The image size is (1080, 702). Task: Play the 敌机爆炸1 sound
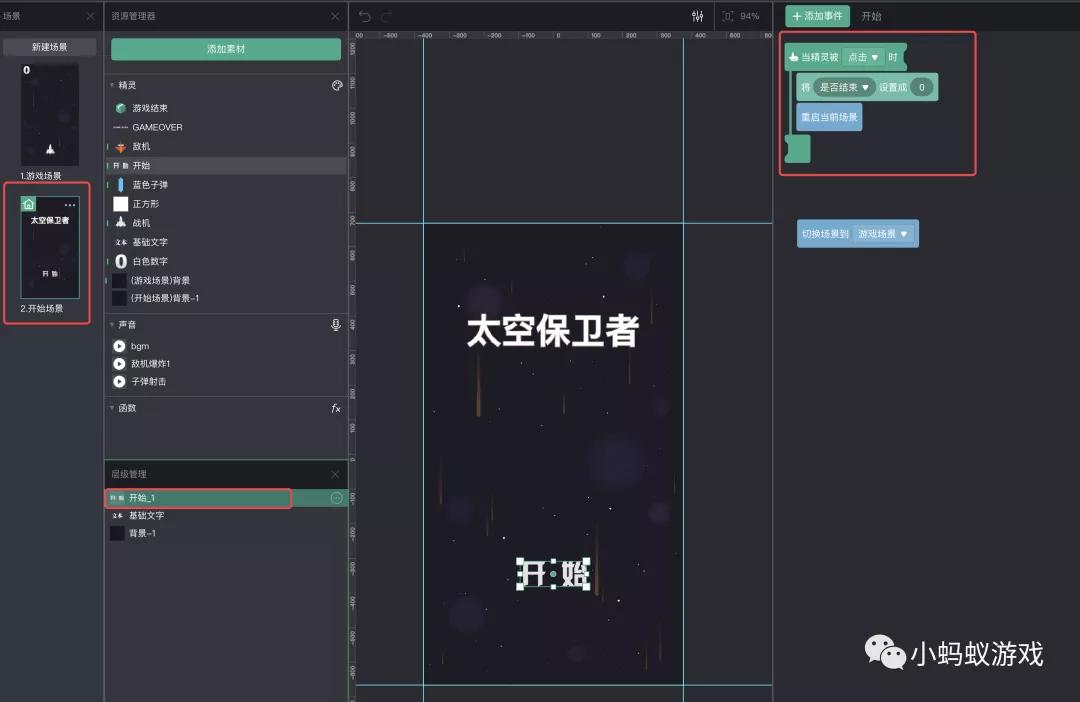click(x=119, y=364)
